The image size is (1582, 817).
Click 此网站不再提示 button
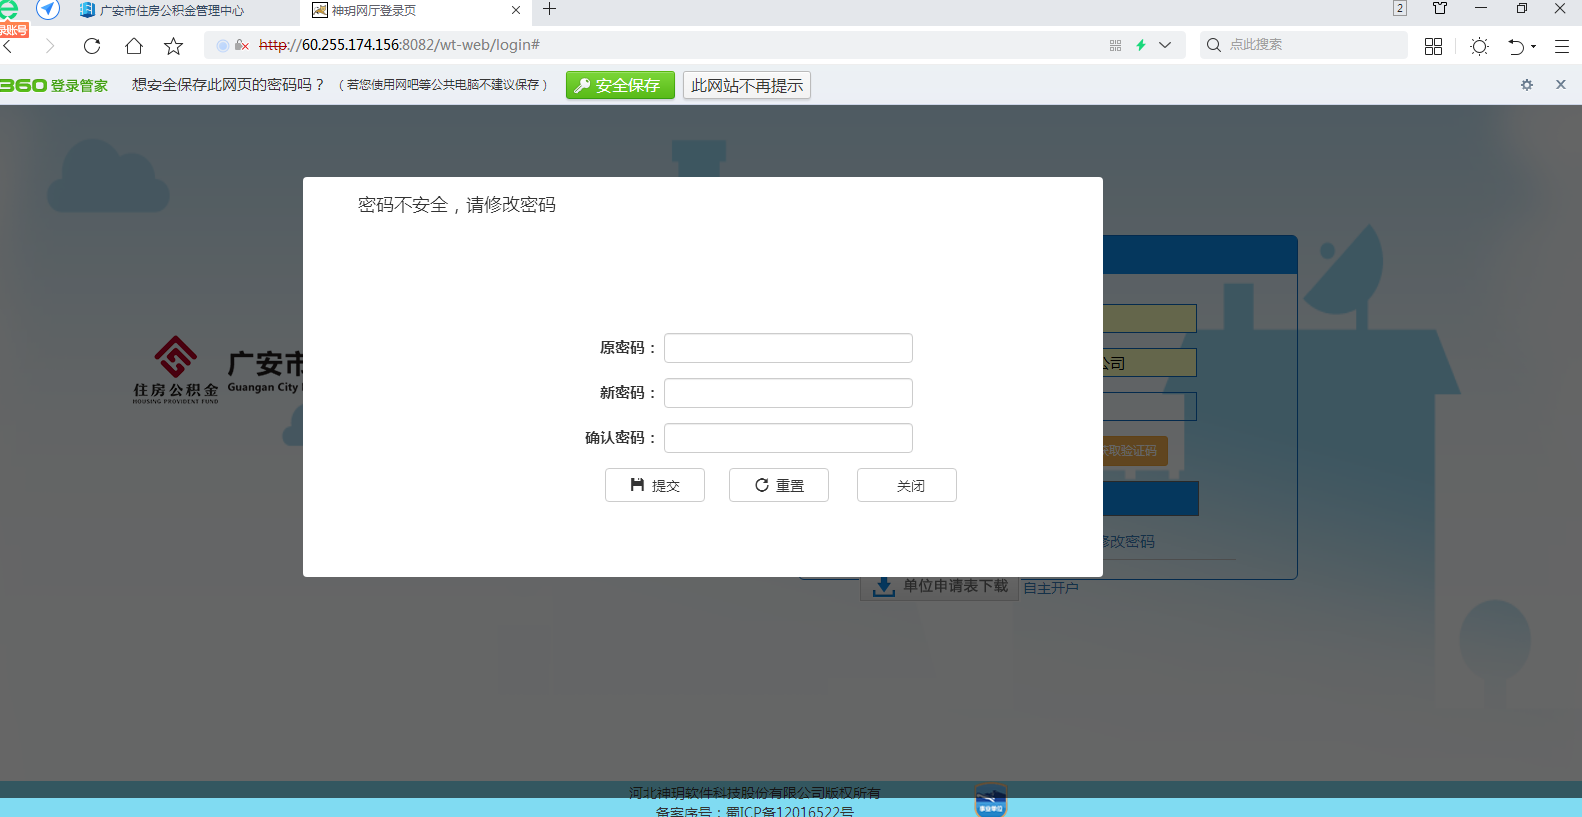tap(747, 85)
